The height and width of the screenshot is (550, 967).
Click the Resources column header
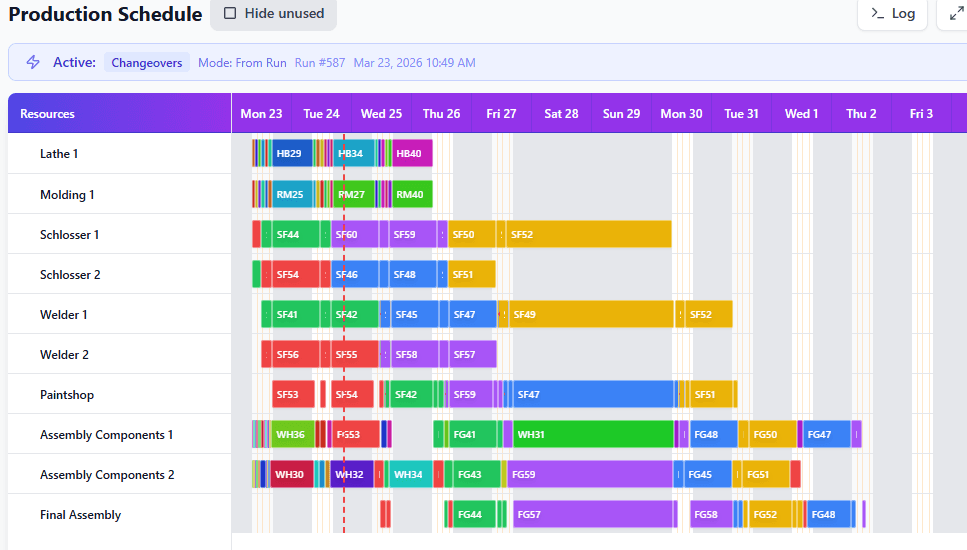(x=120, y=113)
